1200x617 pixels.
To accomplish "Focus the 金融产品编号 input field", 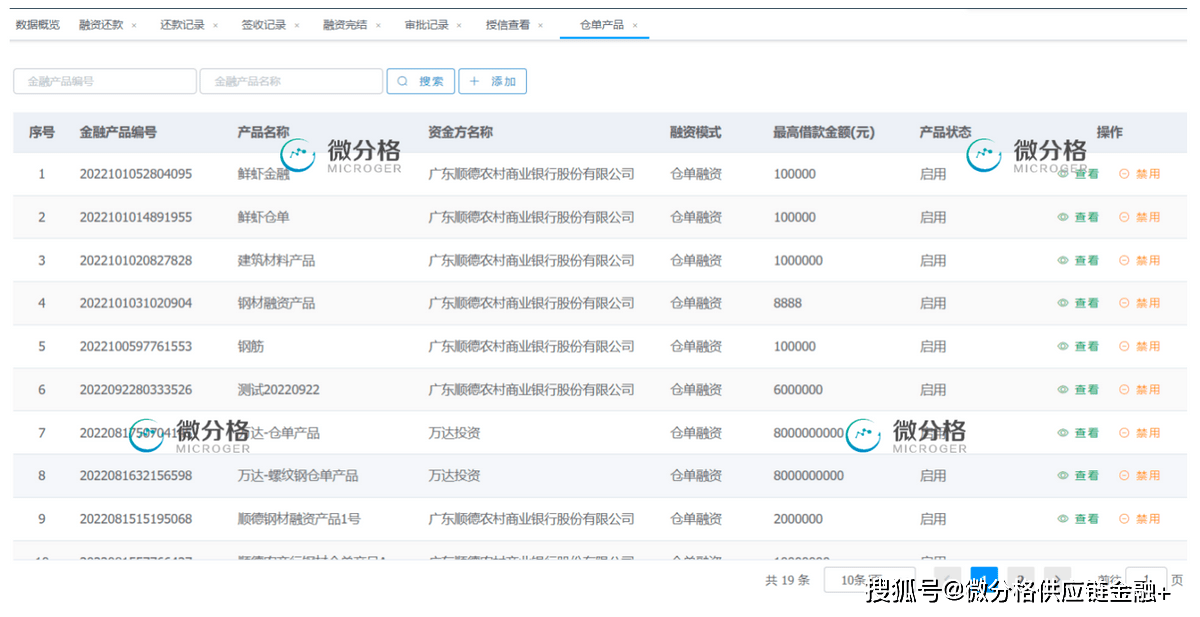I will tap(104, 82).
